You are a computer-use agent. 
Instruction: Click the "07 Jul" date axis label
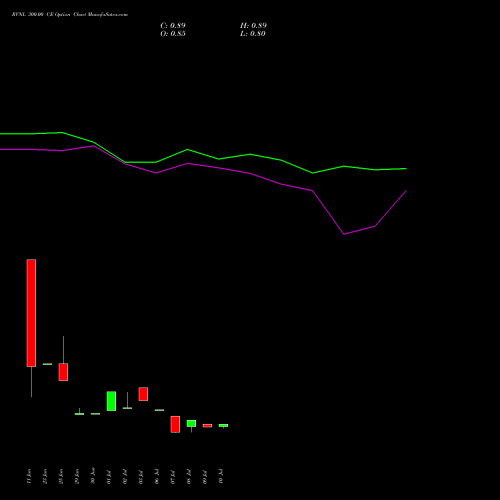point(173,477)
